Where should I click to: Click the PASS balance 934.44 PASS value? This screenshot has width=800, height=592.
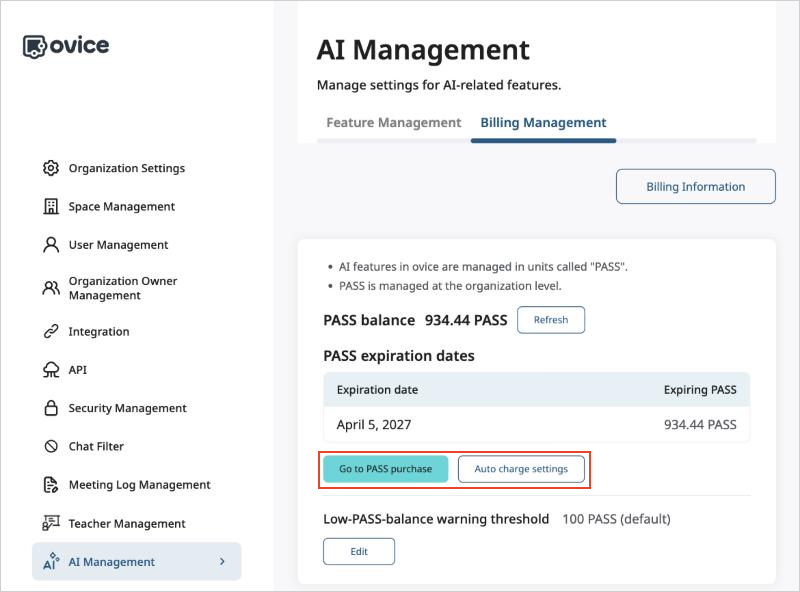click(466, 320)
